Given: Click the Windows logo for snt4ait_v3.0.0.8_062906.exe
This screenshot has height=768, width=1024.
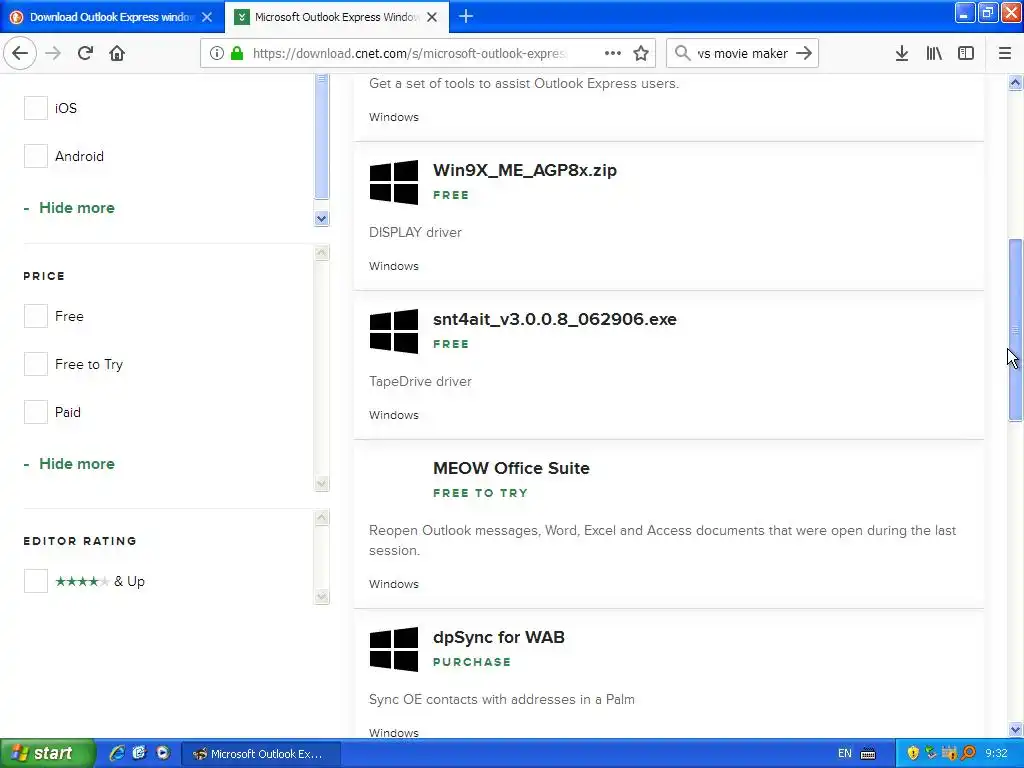Looking at the screenshot, I should click(394, 331).
